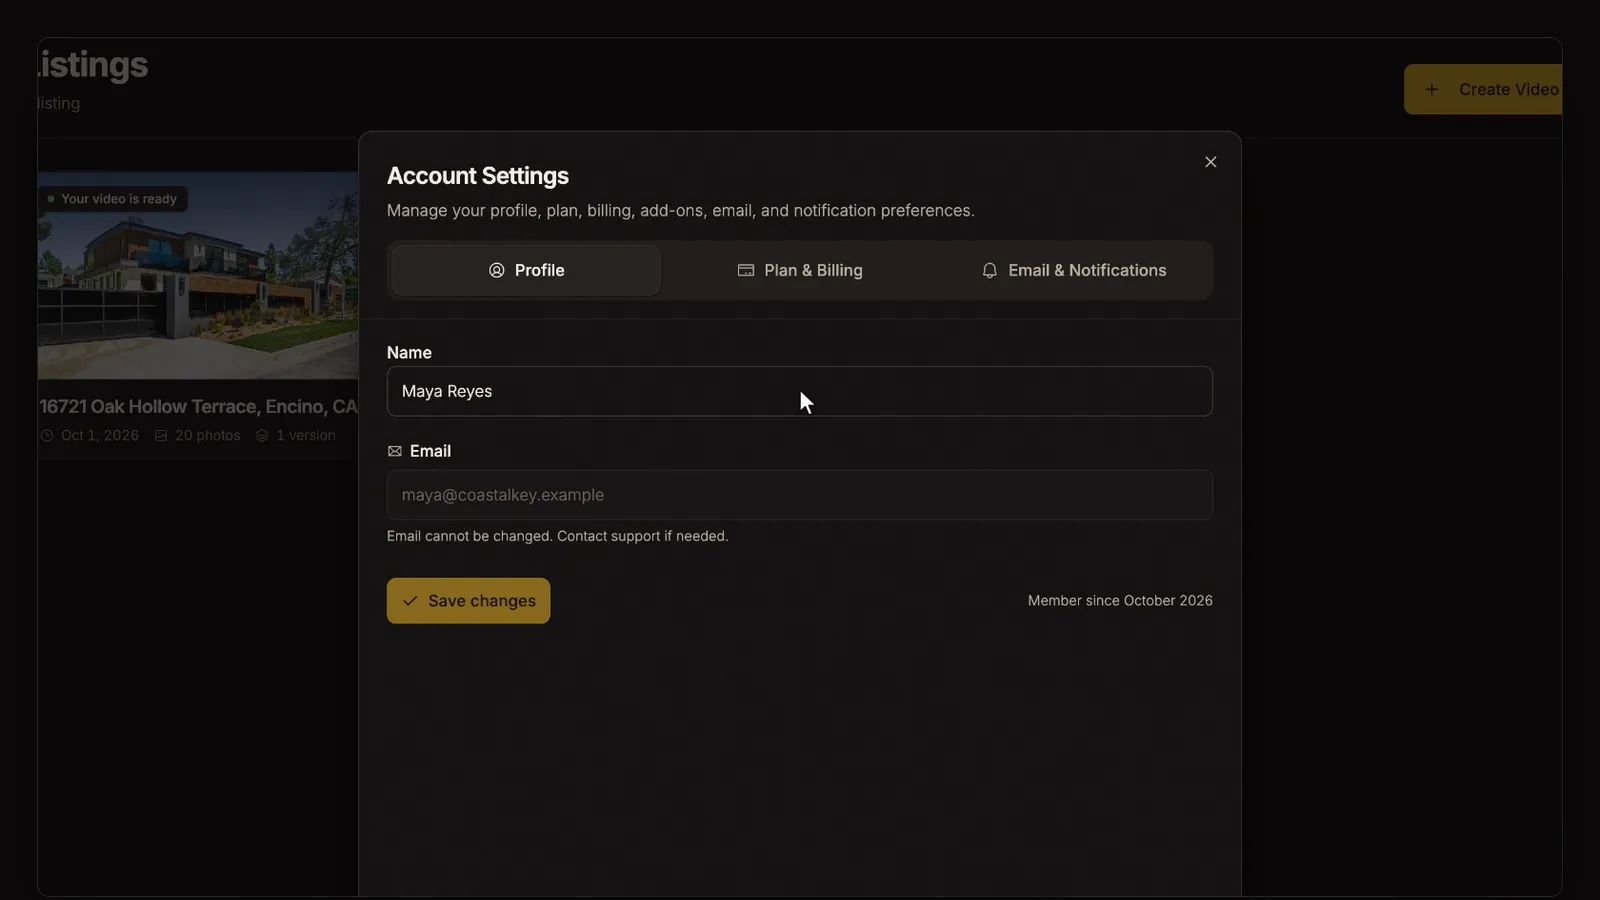Click the 'Oct 1, 2026' date label
1600x900 pixels.
(x=100, y=435)
